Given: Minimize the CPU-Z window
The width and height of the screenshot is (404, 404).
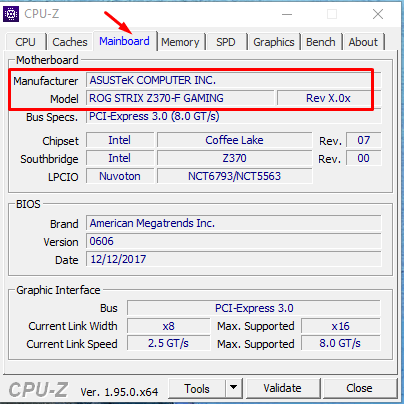Looking at the screenshot, I should click(x=287, y=14).
